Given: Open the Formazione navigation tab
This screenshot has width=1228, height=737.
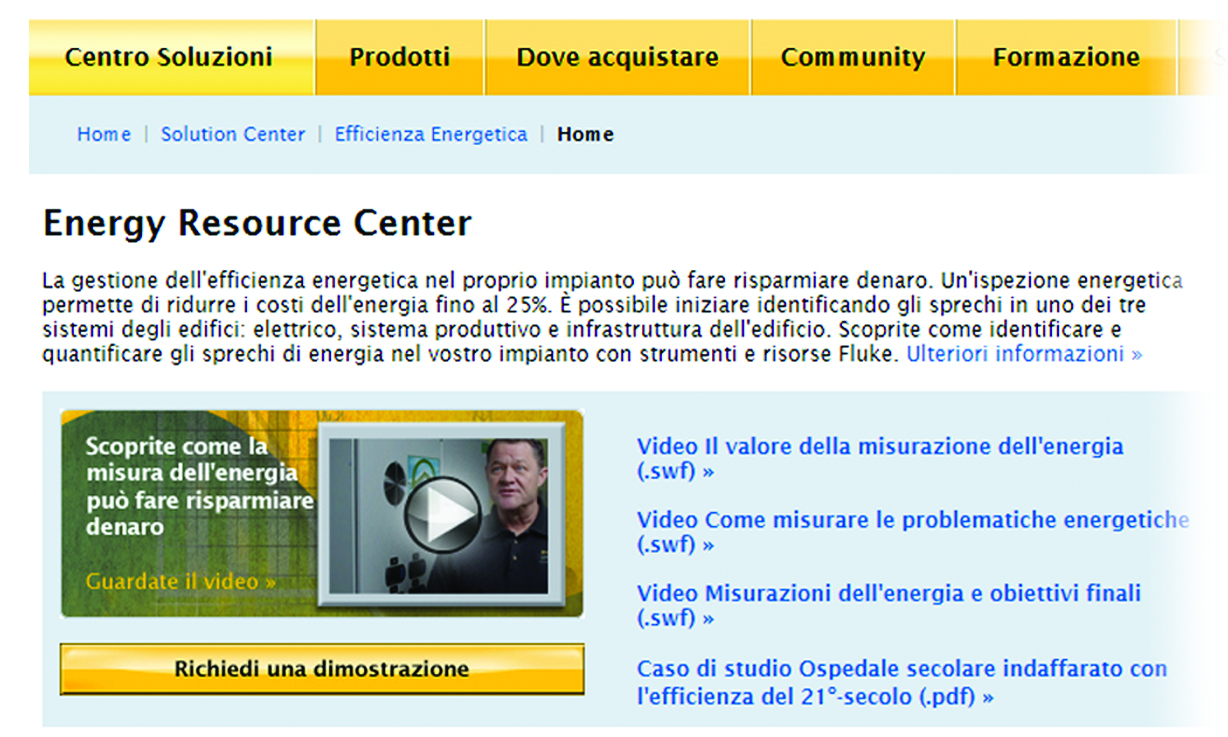Looking at the screenshot, I should 1066,58.
